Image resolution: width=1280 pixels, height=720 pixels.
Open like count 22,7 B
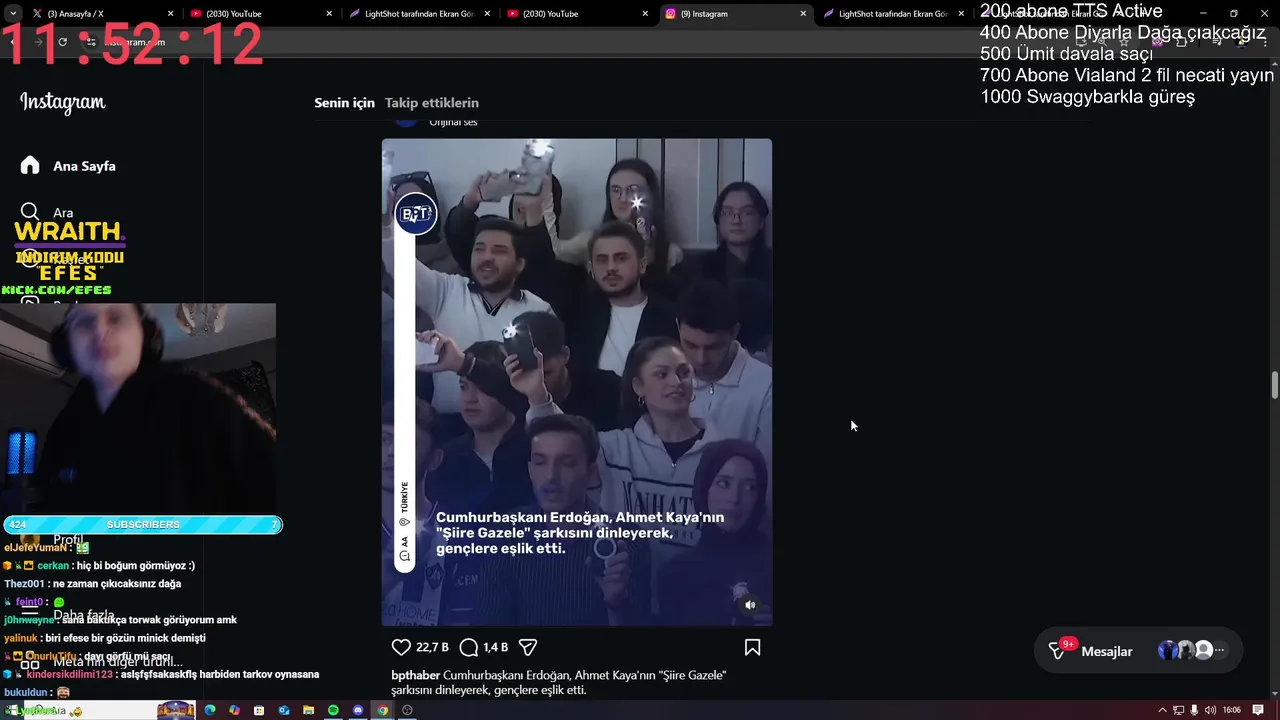[x=432, y=647]
